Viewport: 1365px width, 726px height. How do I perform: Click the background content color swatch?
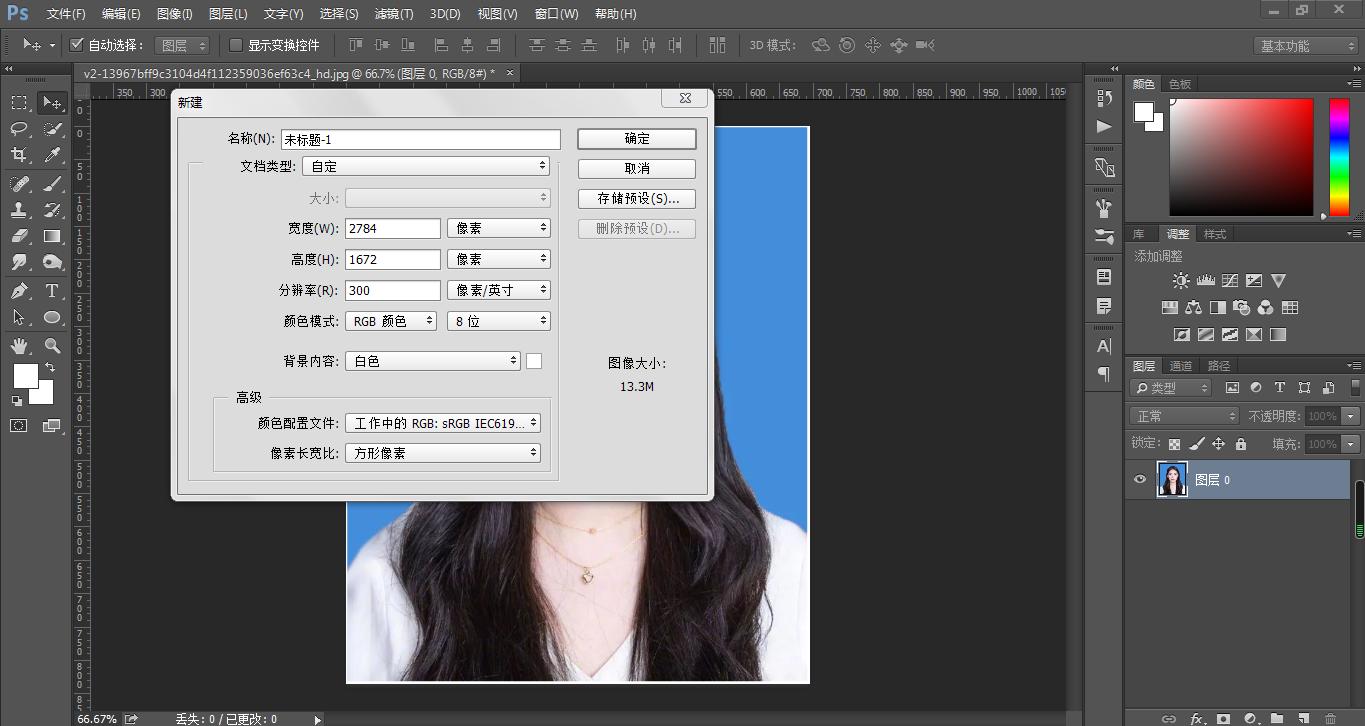click(x=534, y=361)
